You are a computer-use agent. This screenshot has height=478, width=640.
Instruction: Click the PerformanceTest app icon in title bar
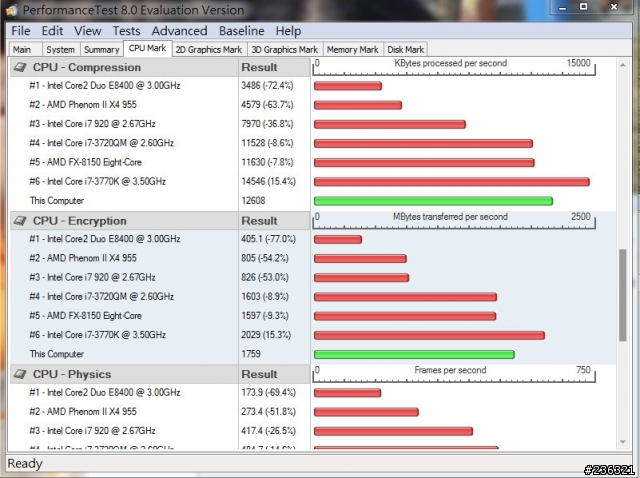(12, 10)
